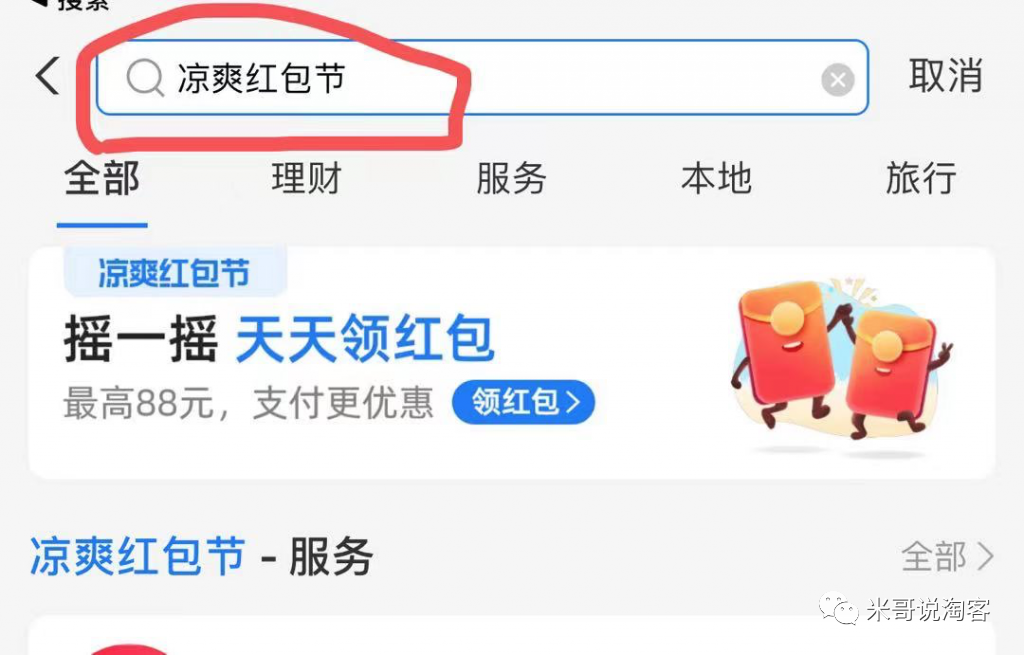The image size is (1024, 655).
Task: Click the magnifier search icon
Action: click(x=144, y=78)
